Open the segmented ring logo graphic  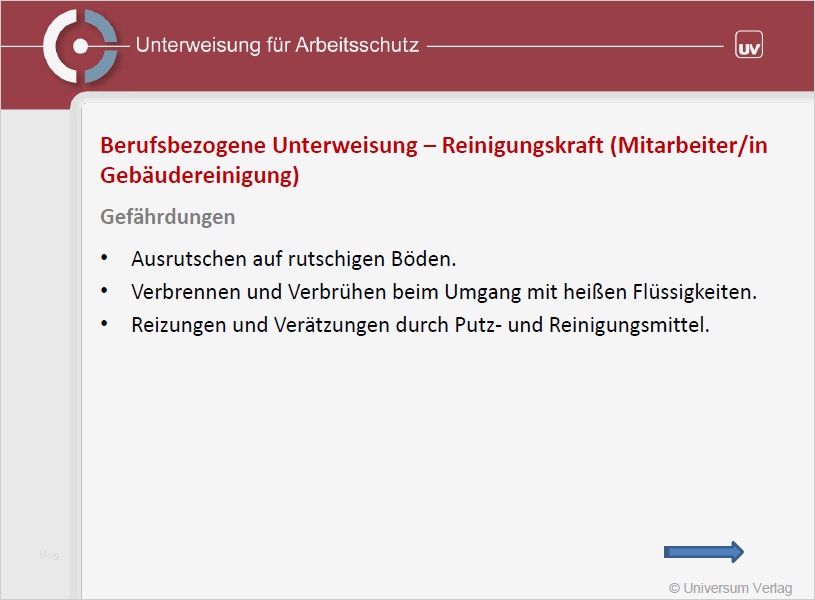click(78, 45)
